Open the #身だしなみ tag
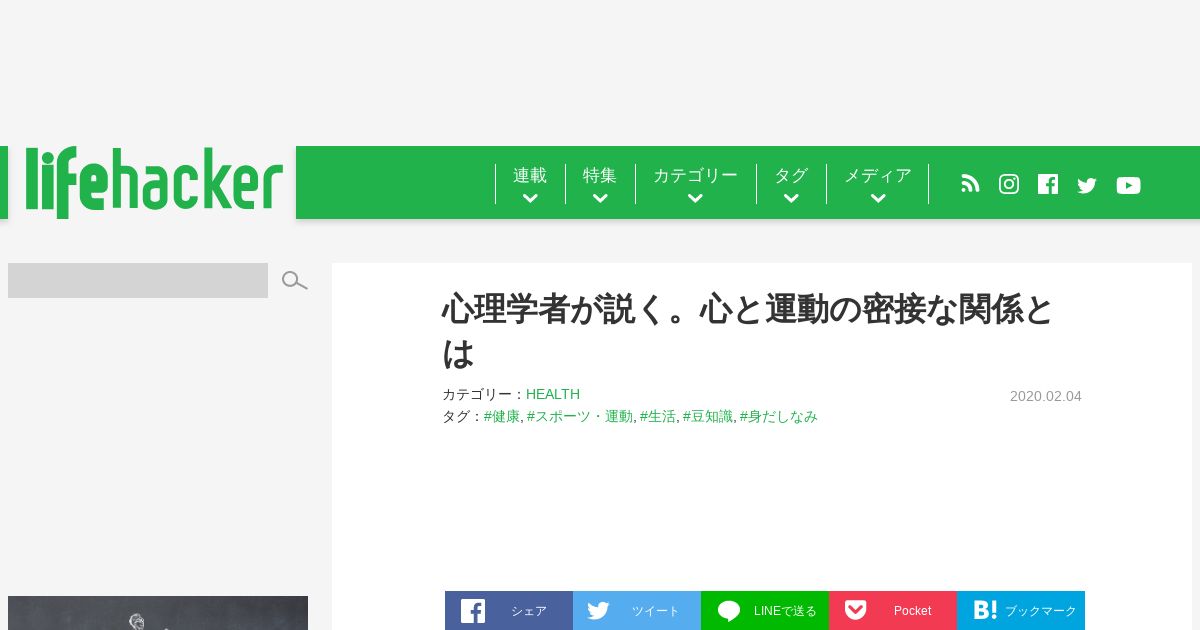 tap(779, 416)
